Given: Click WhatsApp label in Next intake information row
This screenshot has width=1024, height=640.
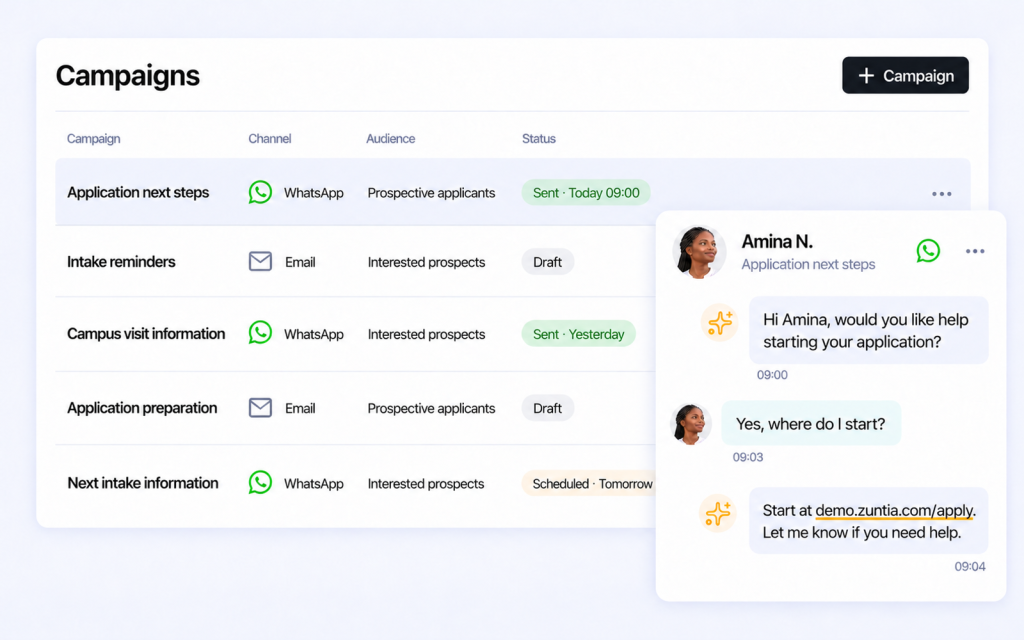Looking at the screenshot, I should [313, 484].
